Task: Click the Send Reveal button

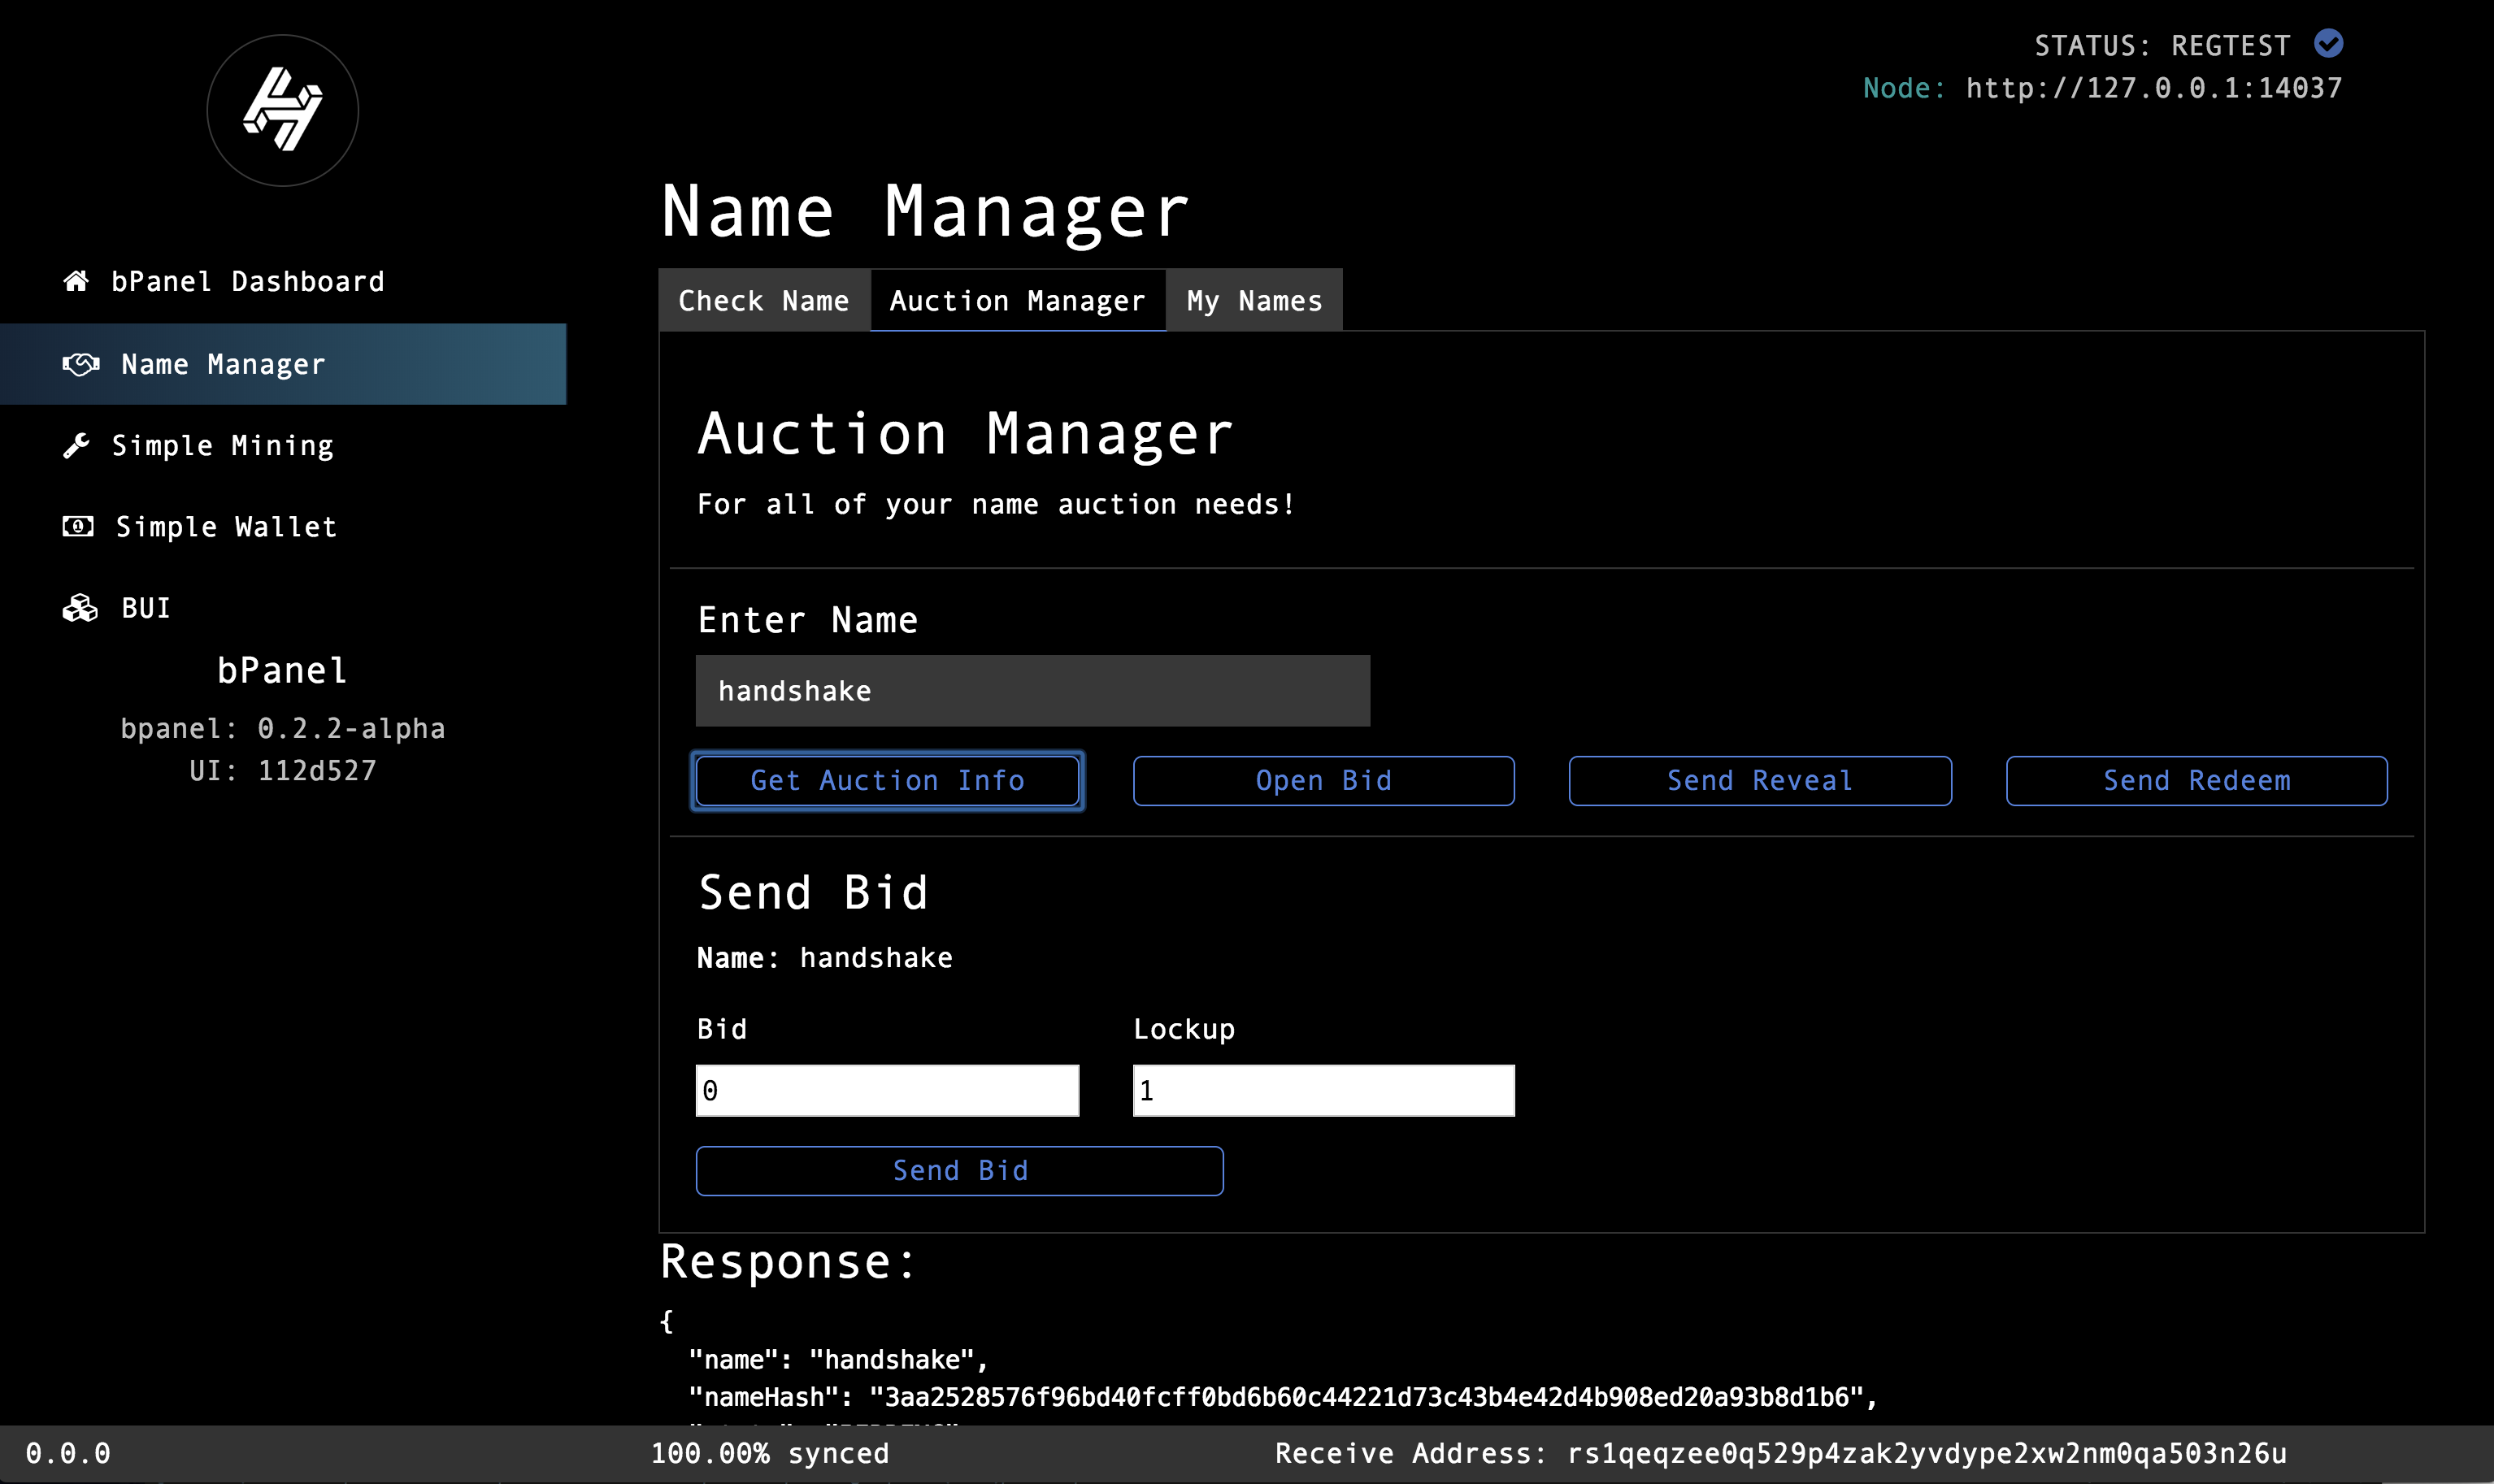Action: click(x=1760, y=781)
